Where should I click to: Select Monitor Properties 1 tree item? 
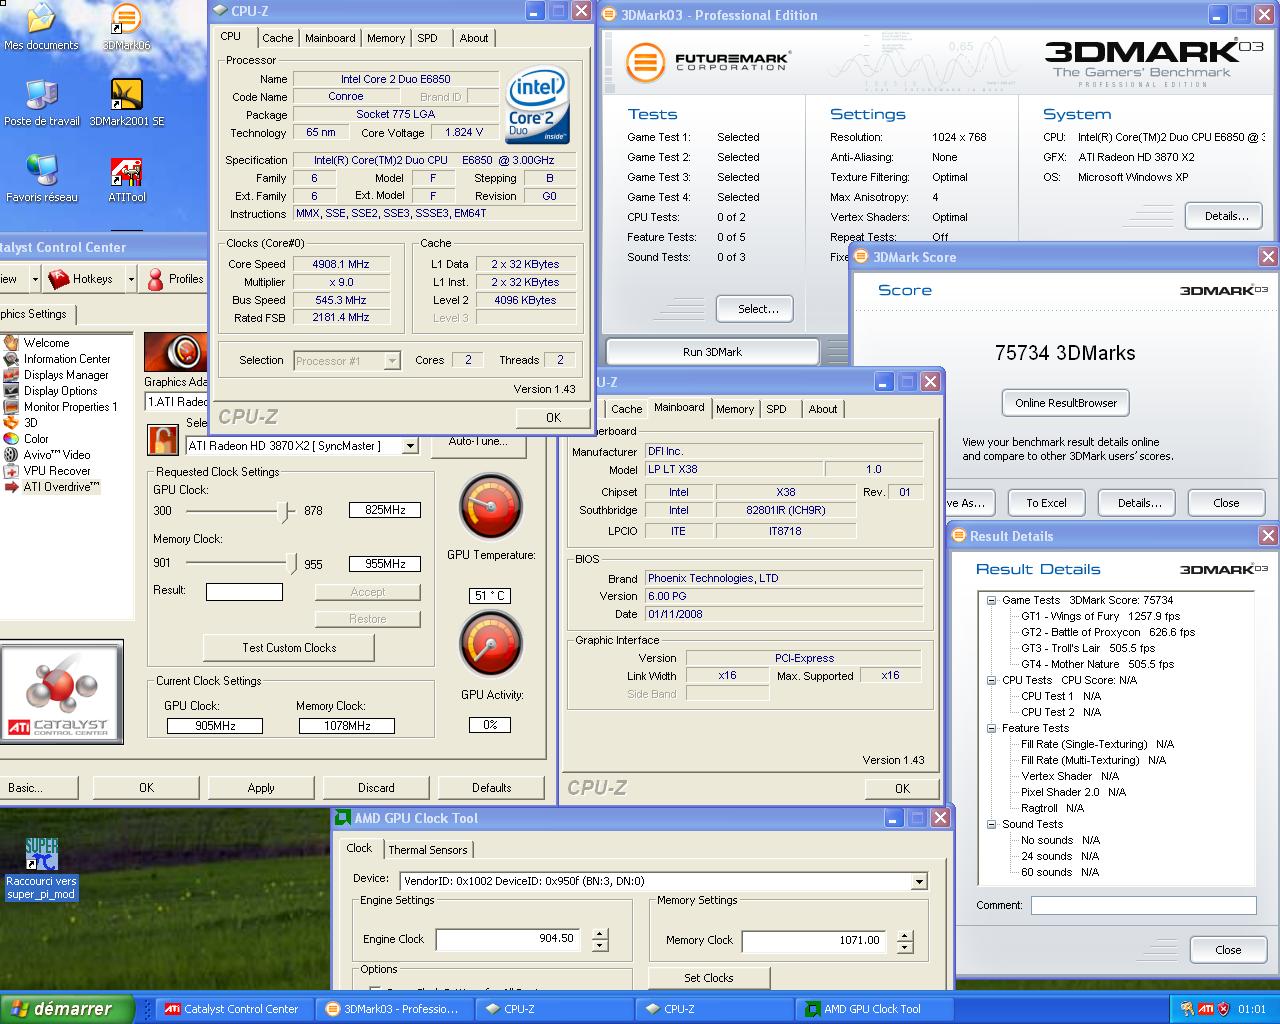(x=70, y=407)
